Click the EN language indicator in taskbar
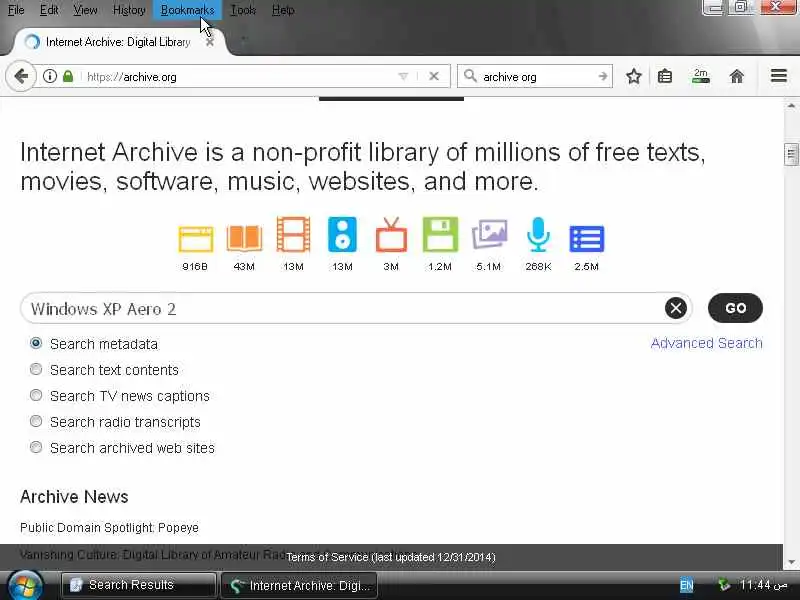Screen dimensions: 800x600 (687, 585)
